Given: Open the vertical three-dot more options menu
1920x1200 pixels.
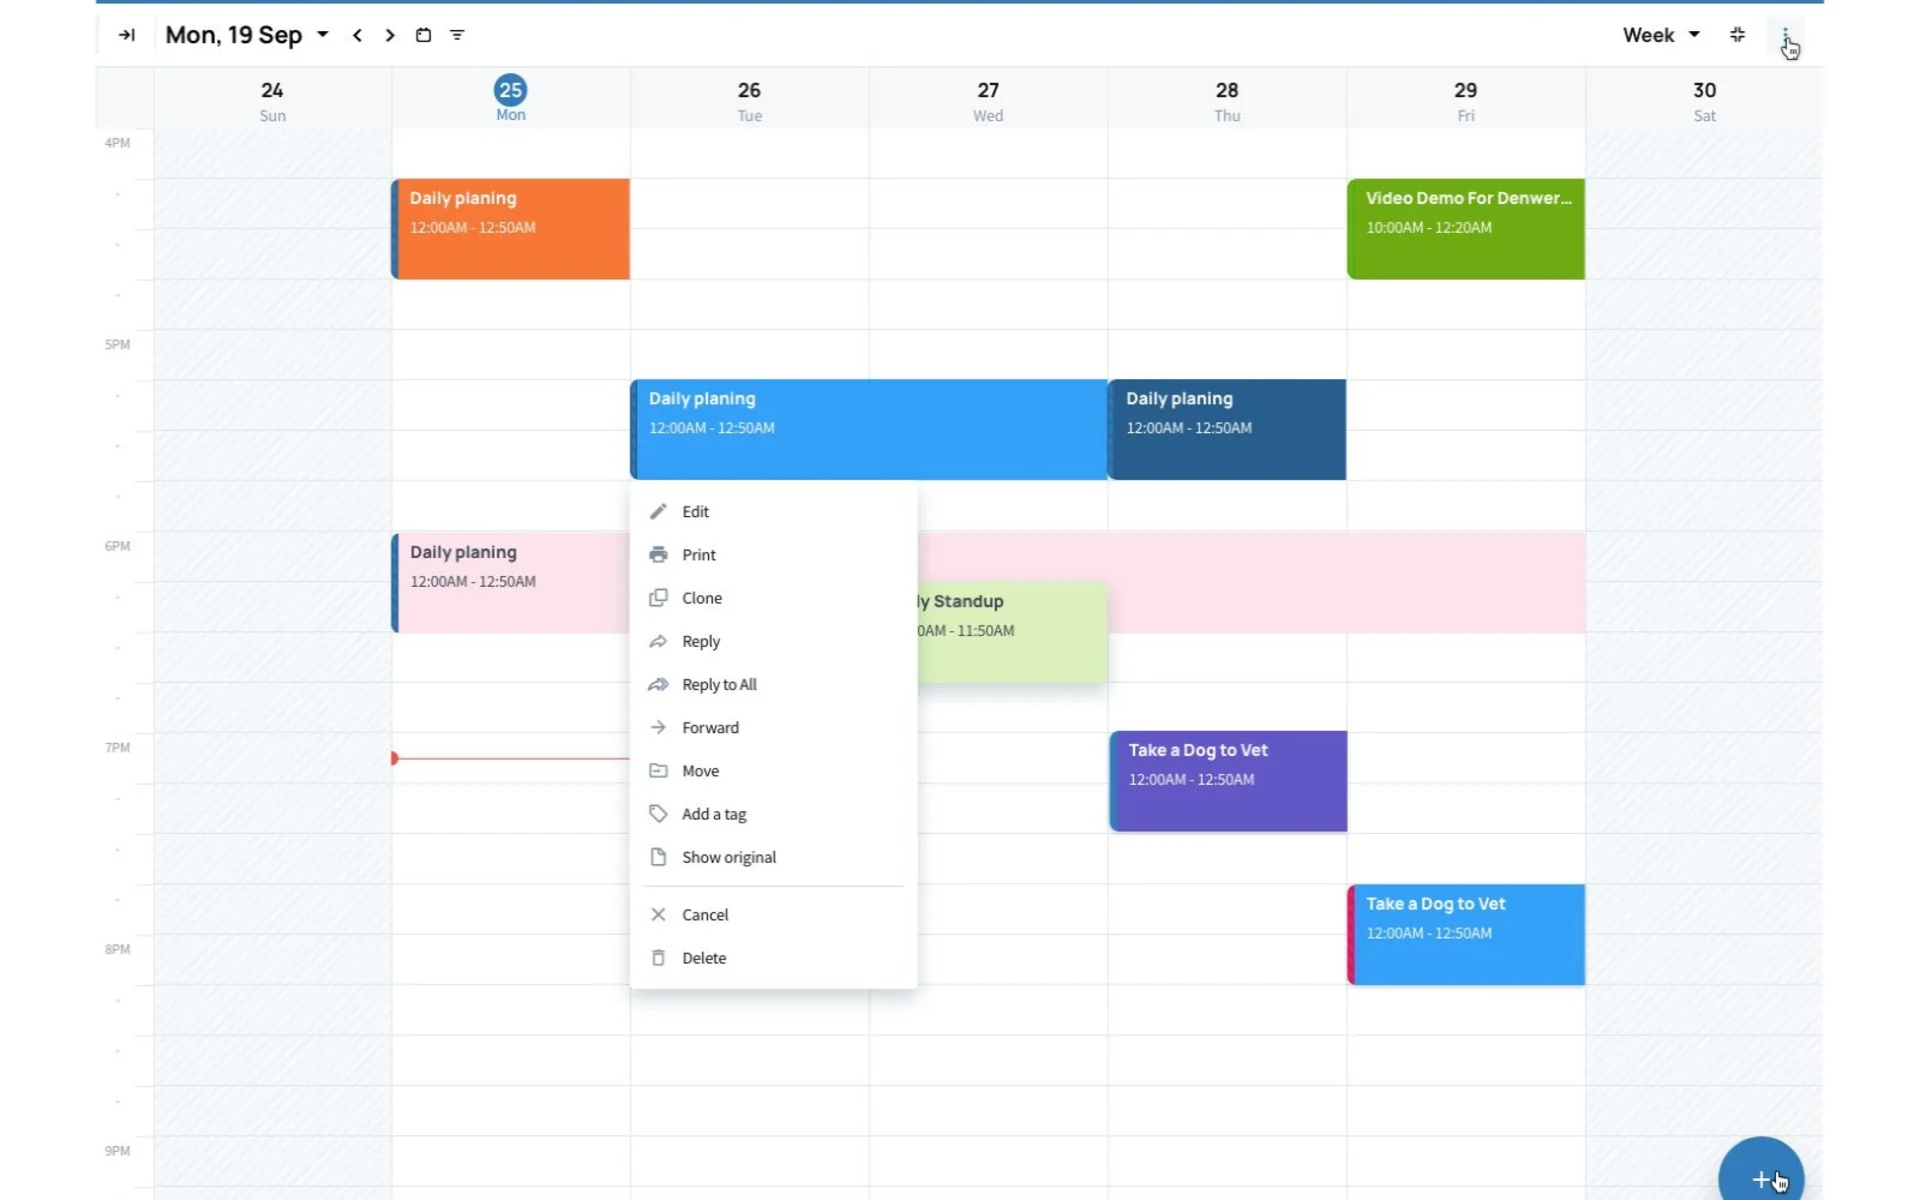Looking at the screenshot, I should pos(1785,36).
